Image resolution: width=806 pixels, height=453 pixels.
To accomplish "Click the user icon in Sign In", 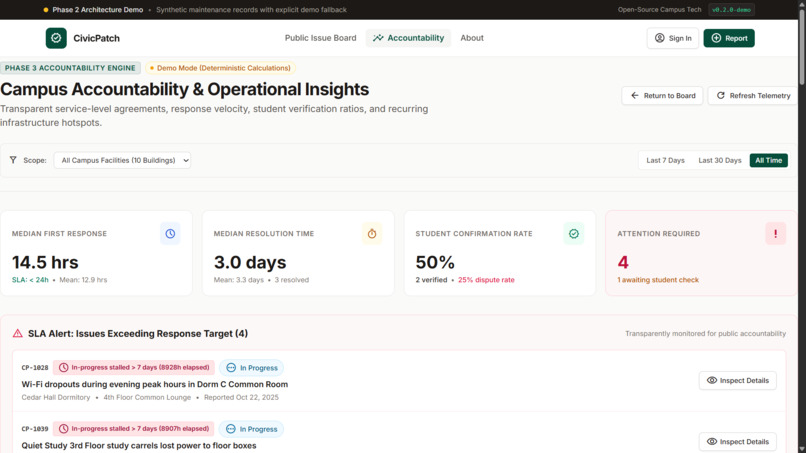I will [x=660, y=38].
